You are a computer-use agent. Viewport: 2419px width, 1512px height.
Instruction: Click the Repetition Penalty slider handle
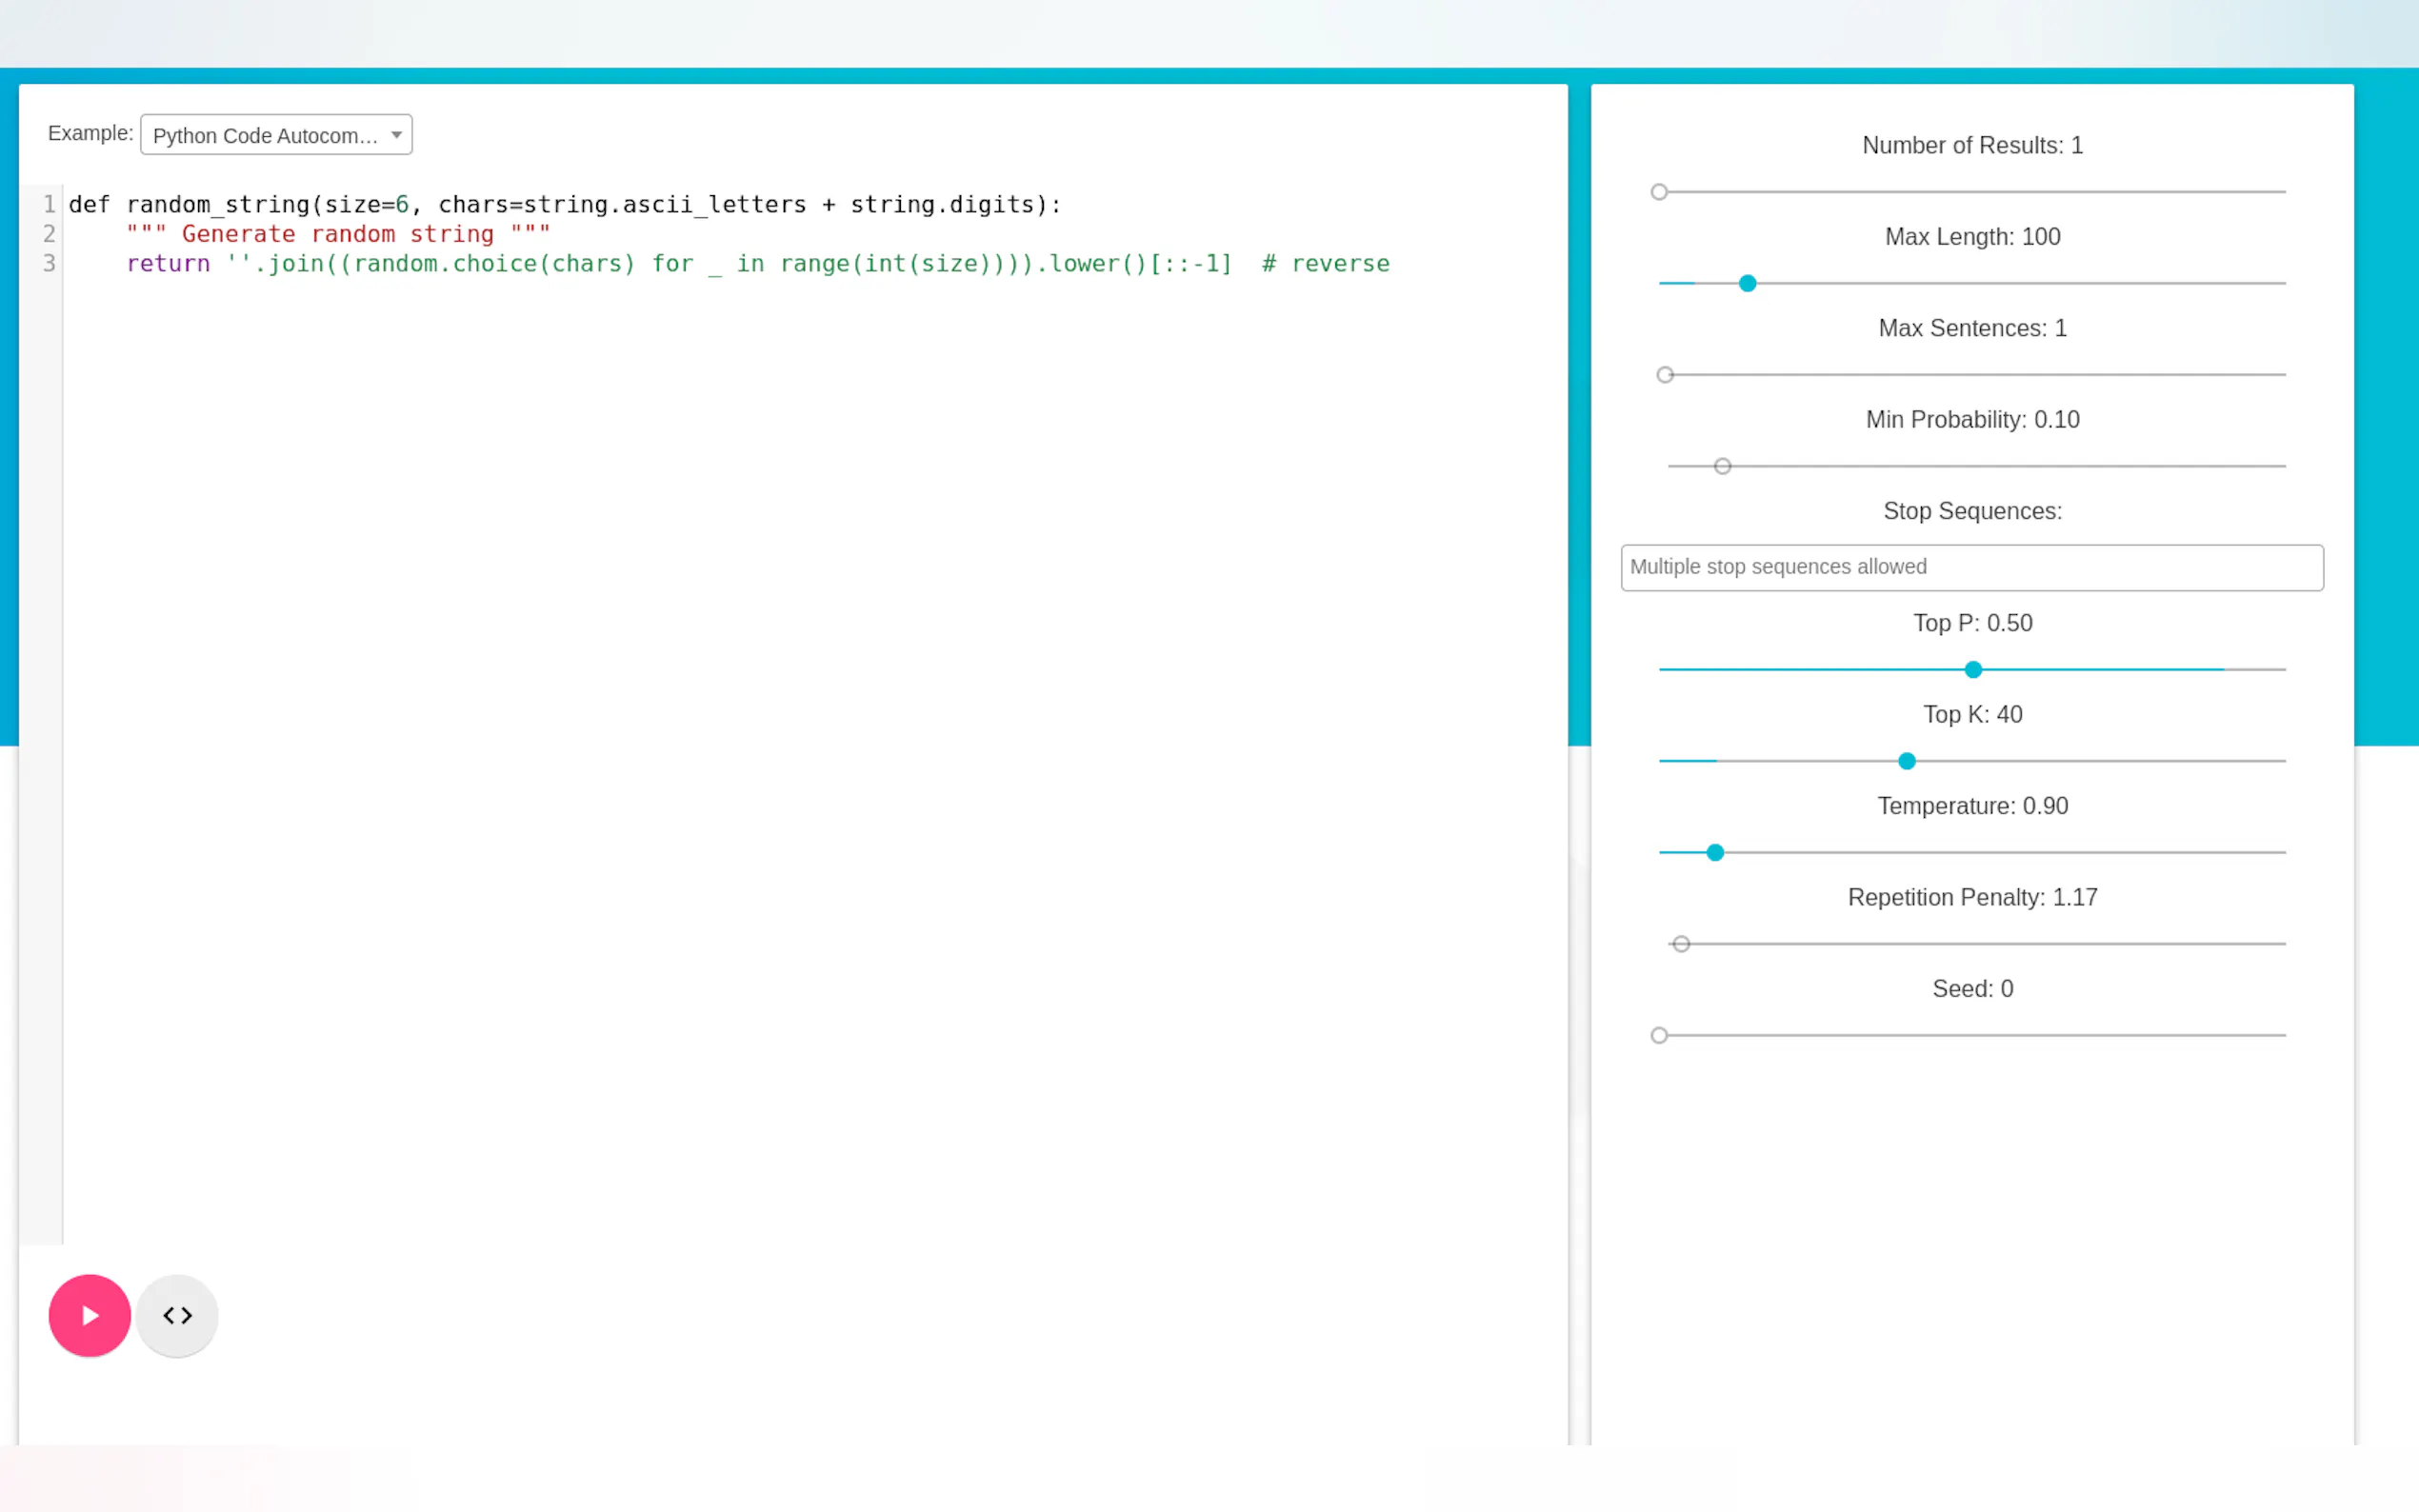(1681, 944)
